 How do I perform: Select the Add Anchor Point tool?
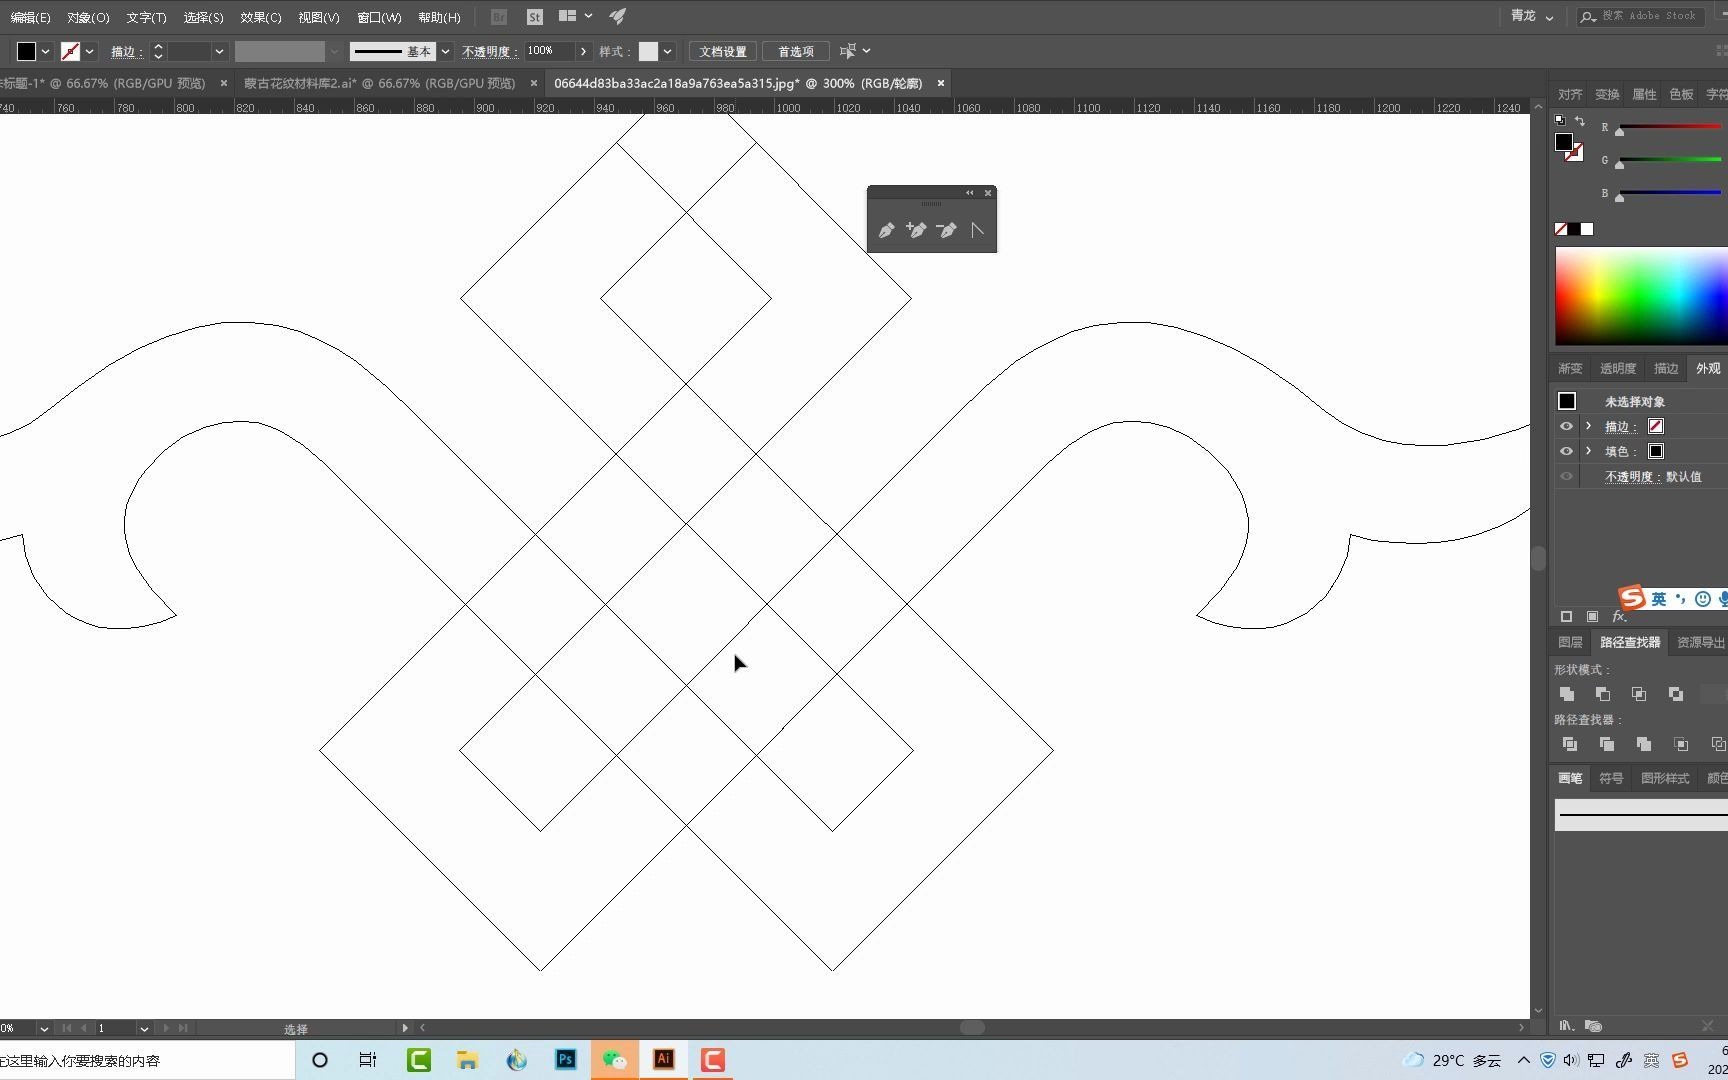pyautogui.click(x=916, y=230)
